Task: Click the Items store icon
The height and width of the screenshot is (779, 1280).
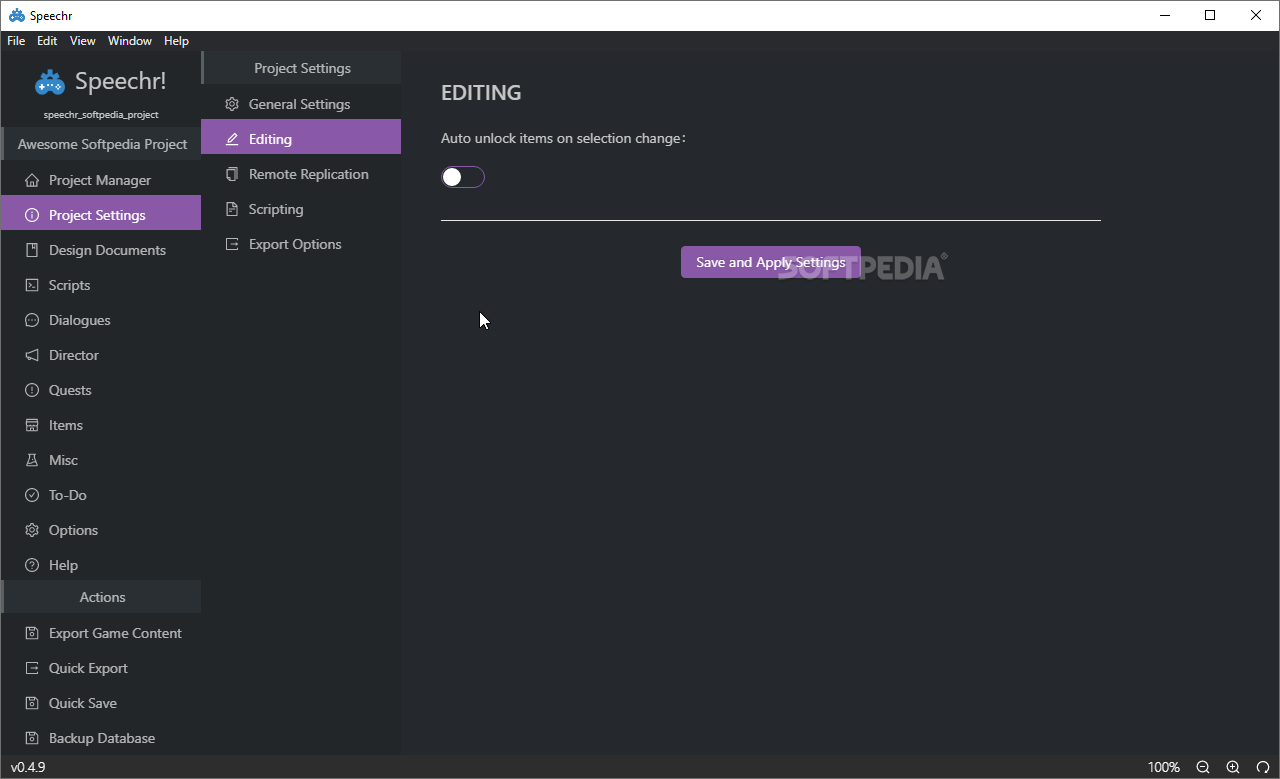Action: point(31,425)
